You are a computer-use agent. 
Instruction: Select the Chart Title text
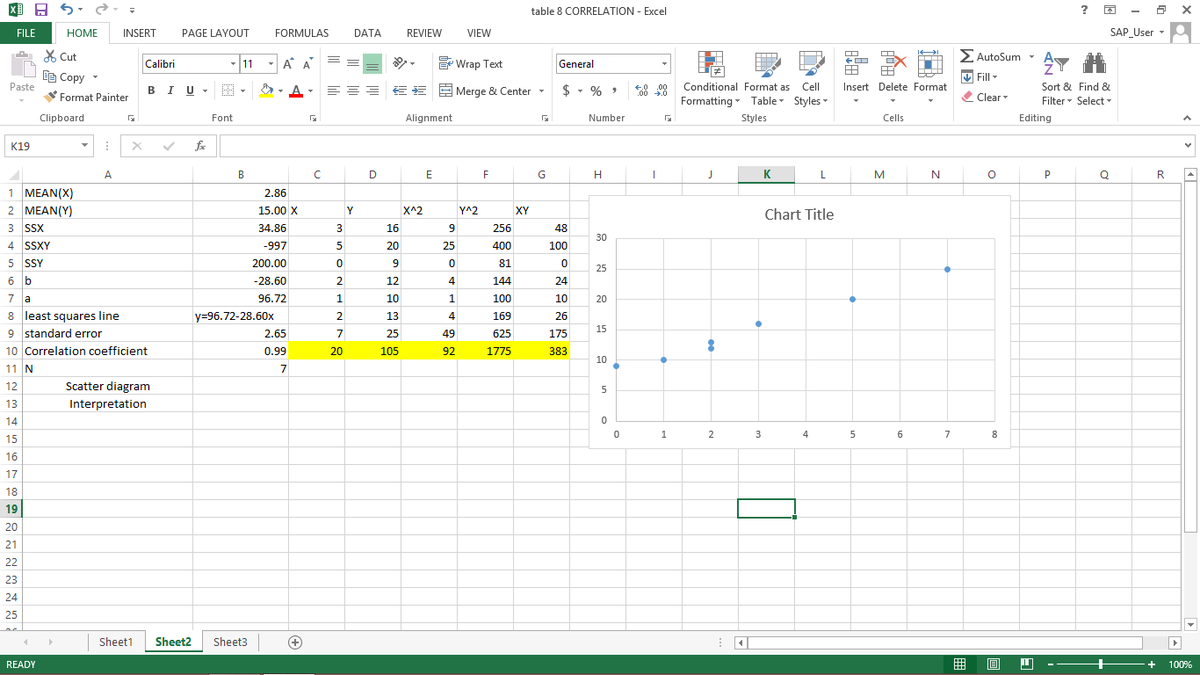coord(799,214)
